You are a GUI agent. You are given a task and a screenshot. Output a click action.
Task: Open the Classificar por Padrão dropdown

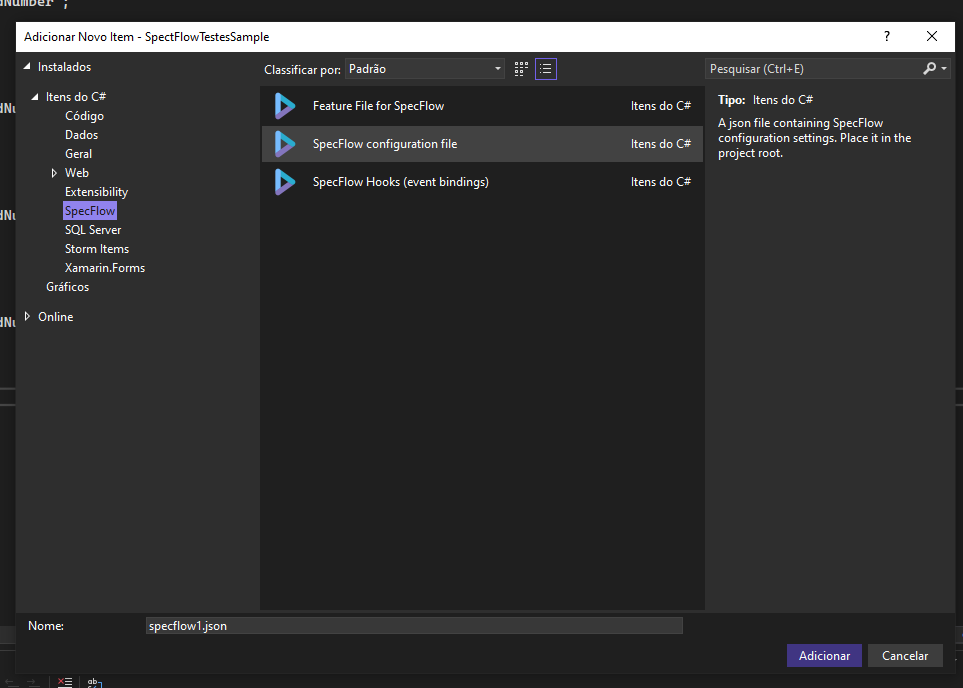pos(425,69)
